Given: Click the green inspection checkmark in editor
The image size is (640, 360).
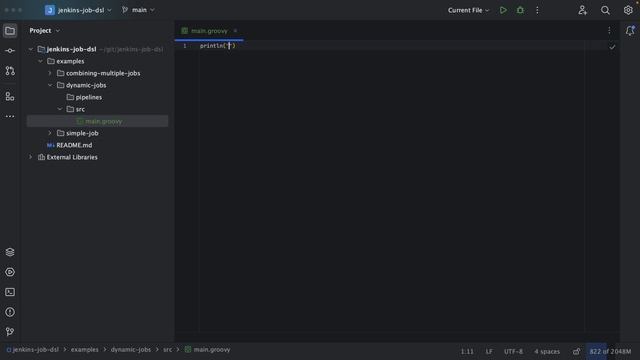Looking at the screenshot, I should (x=612, y=47).
